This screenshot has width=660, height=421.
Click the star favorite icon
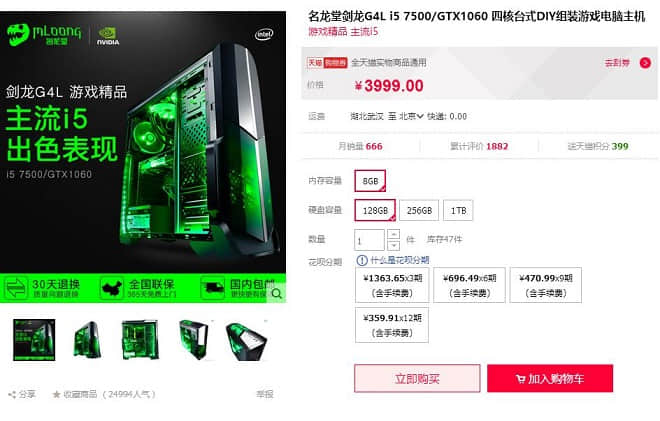point(56,394)
